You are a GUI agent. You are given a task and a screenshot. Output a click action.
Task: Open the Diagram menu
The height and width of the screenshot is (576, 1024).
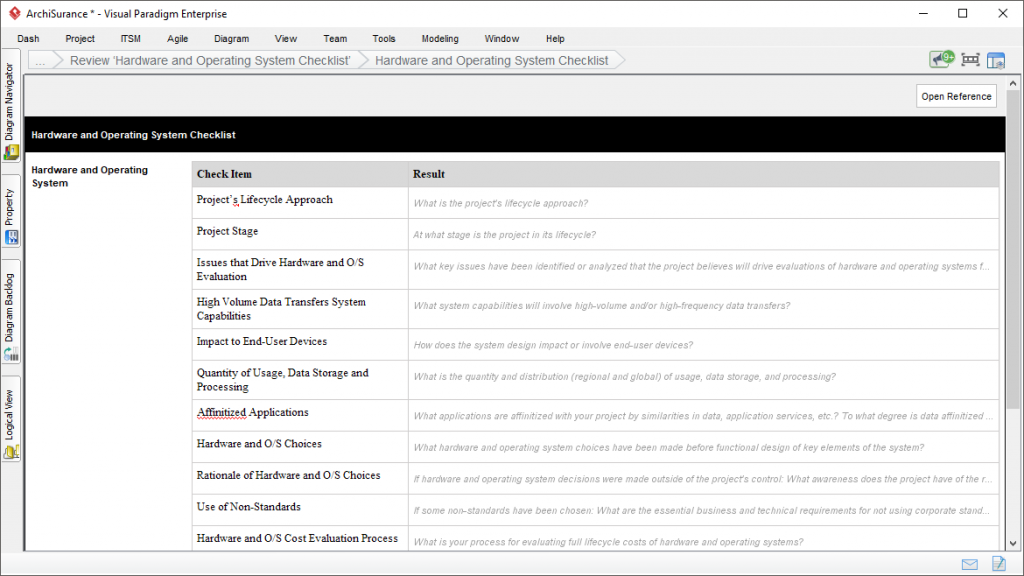tap(231, 39)
